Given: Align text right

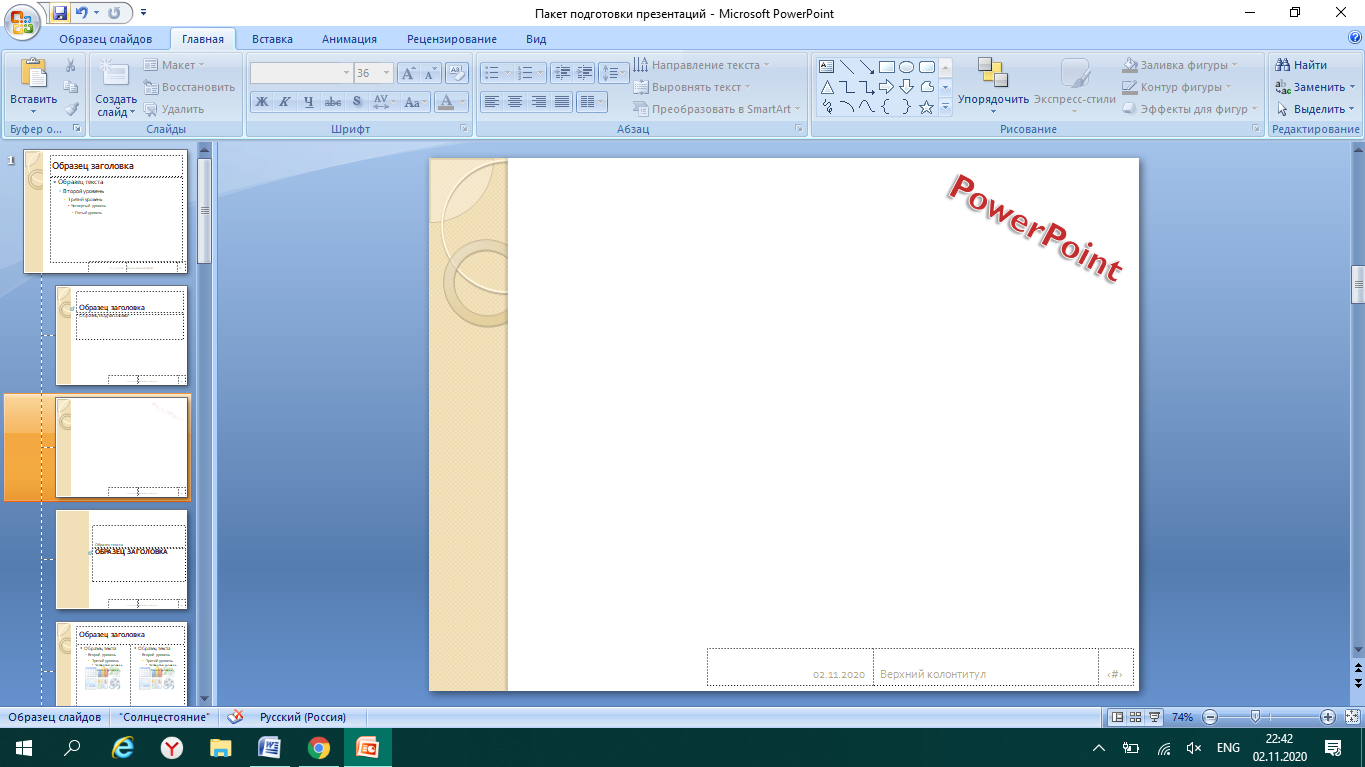Looking at the screenshot, I should (539, 102).
